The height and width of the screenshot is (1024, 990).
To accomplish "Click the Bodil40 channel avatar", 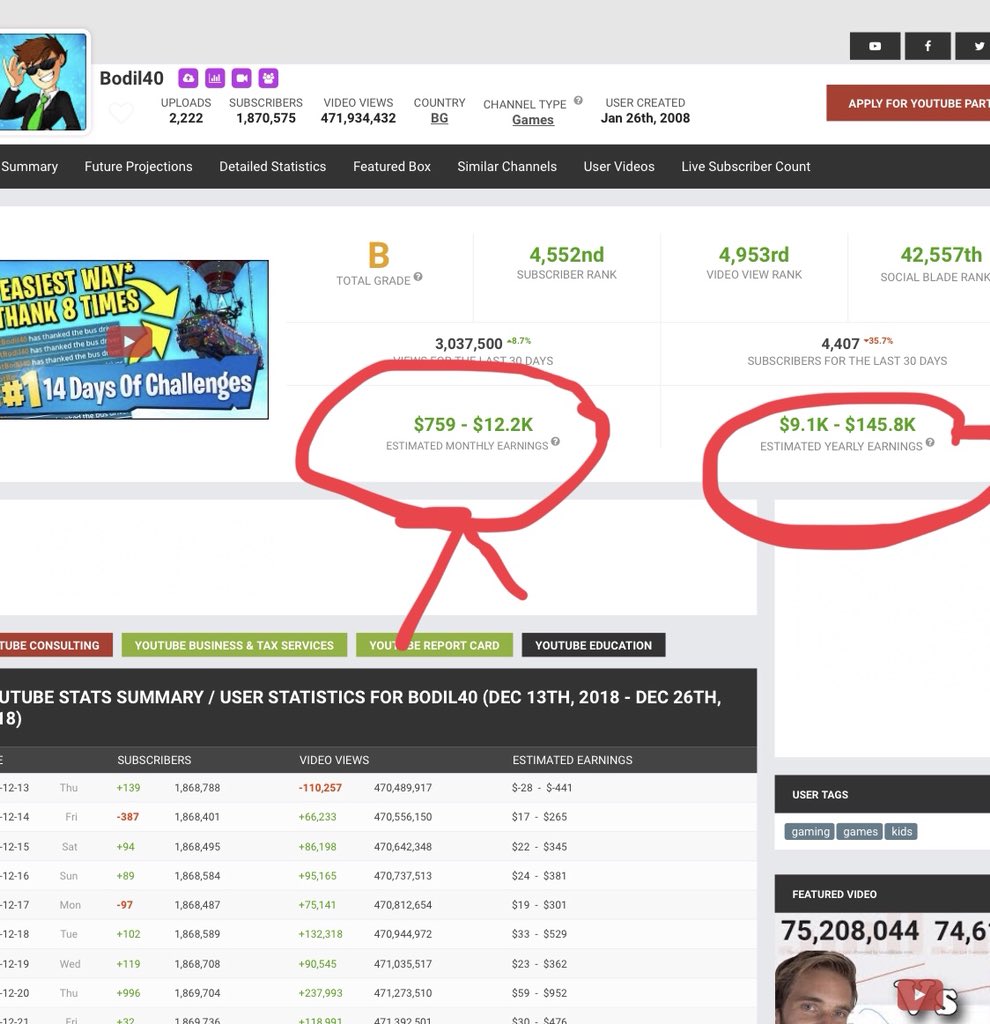I will click(x=43, y=81).
